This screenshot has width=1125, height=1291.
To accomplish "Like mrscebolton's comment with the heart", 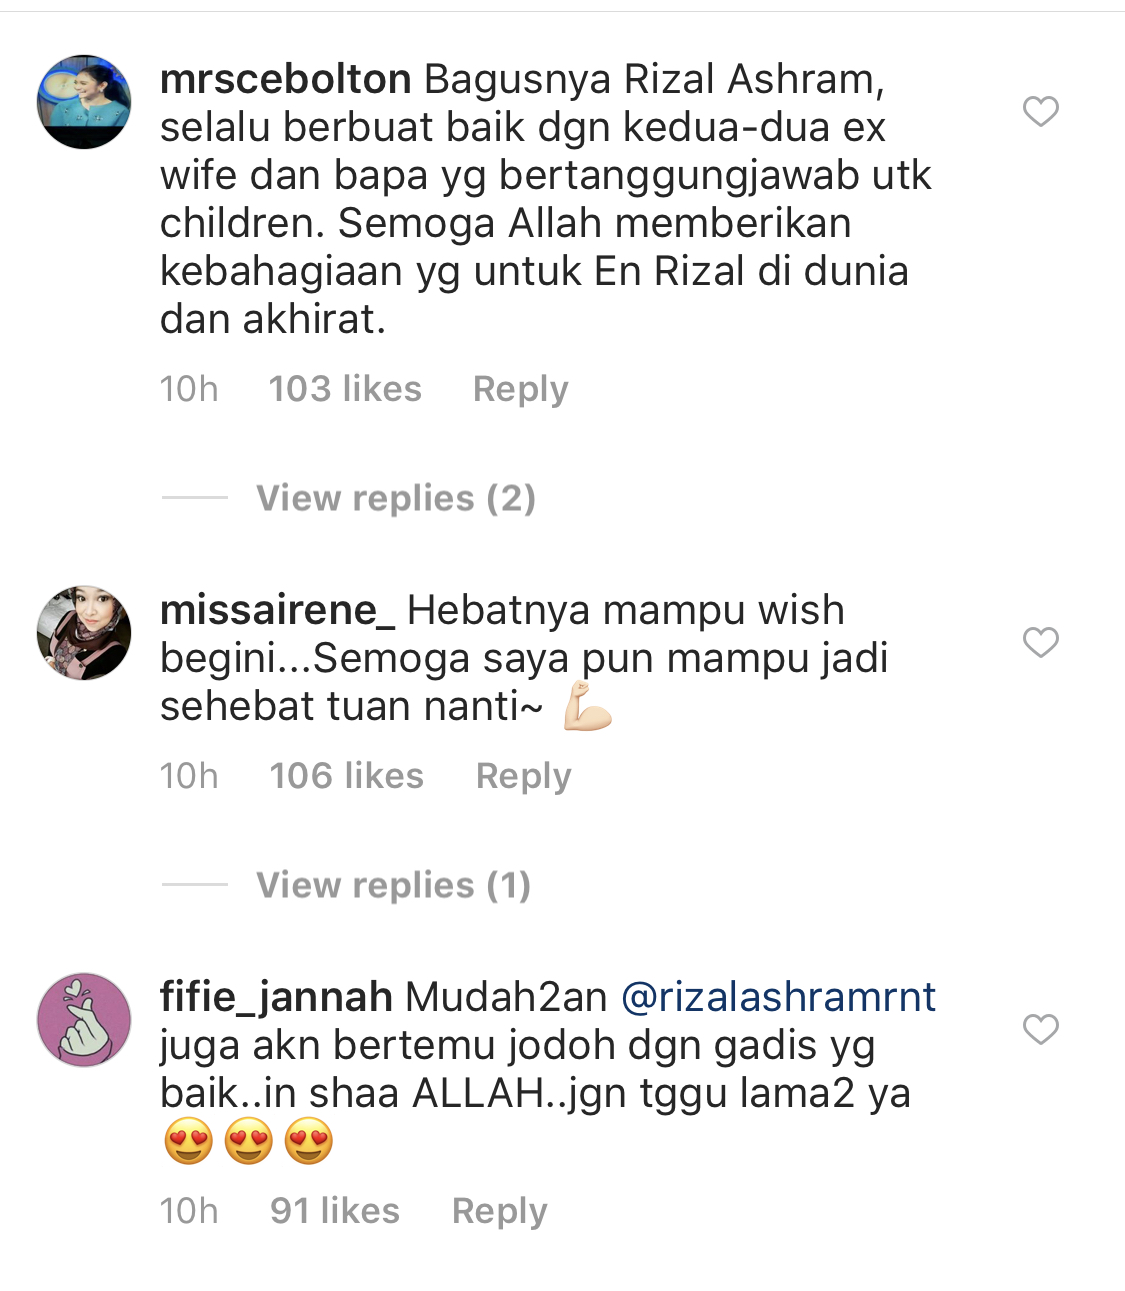I will pyautogui.click(x=1041, y=111).
